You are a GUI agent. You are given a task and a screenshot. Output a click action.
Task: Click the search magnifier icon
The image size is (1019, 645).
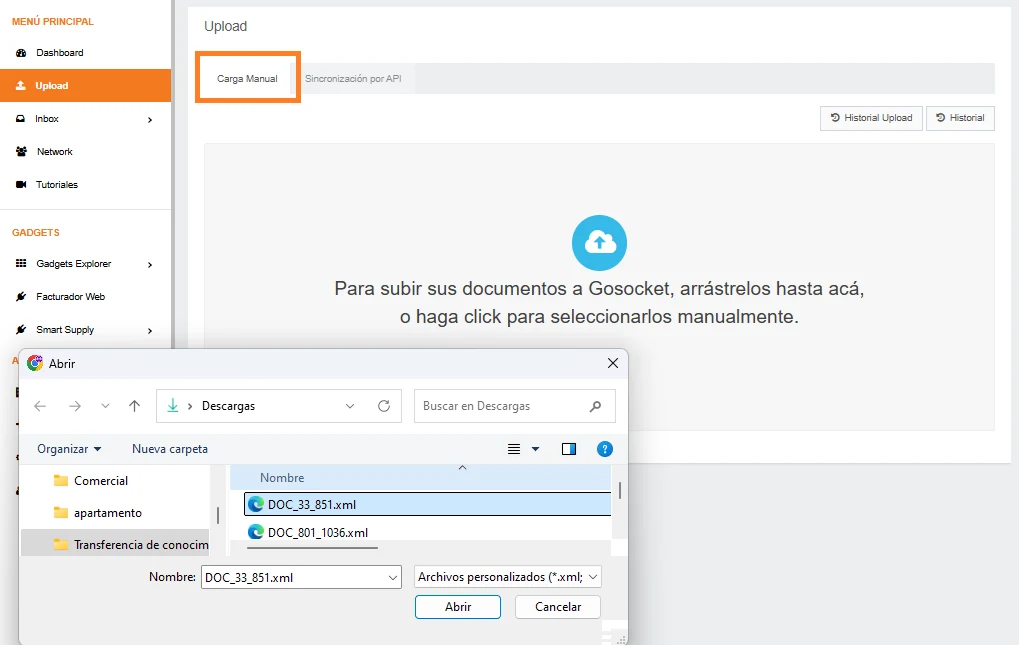click(x=595, y=406)
